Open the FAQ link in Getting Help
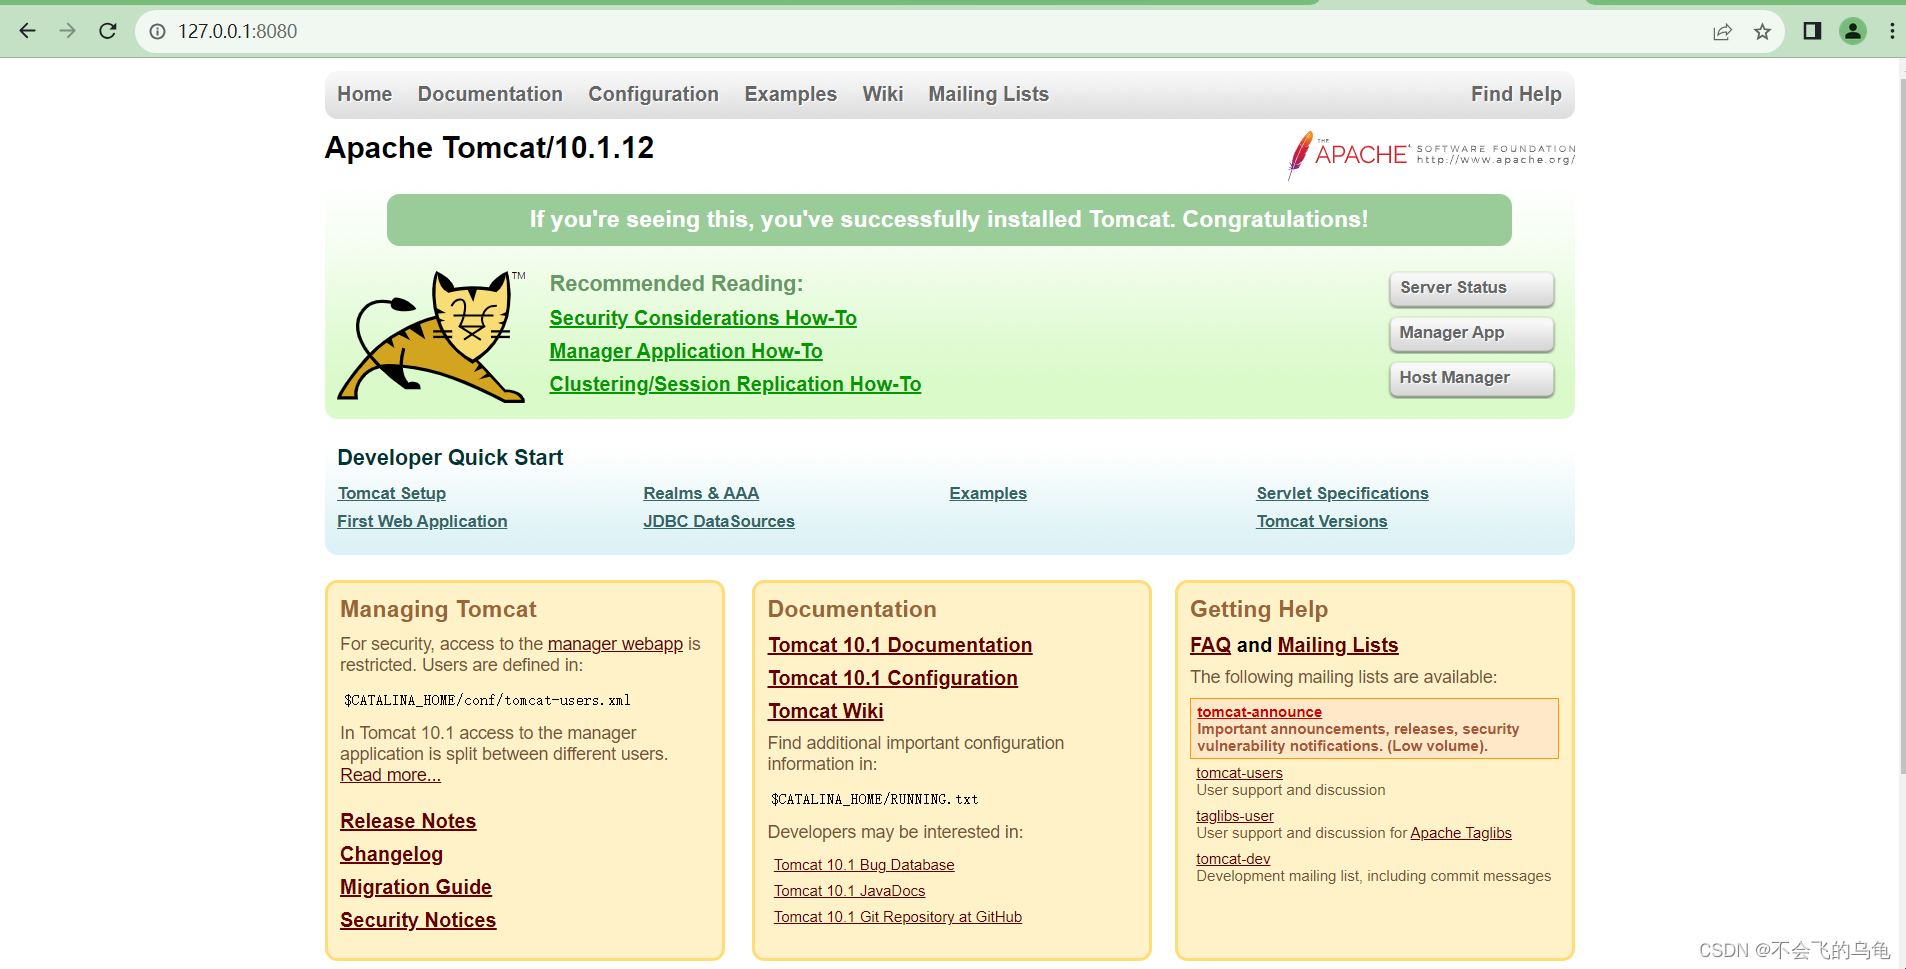 (1210, 645)
